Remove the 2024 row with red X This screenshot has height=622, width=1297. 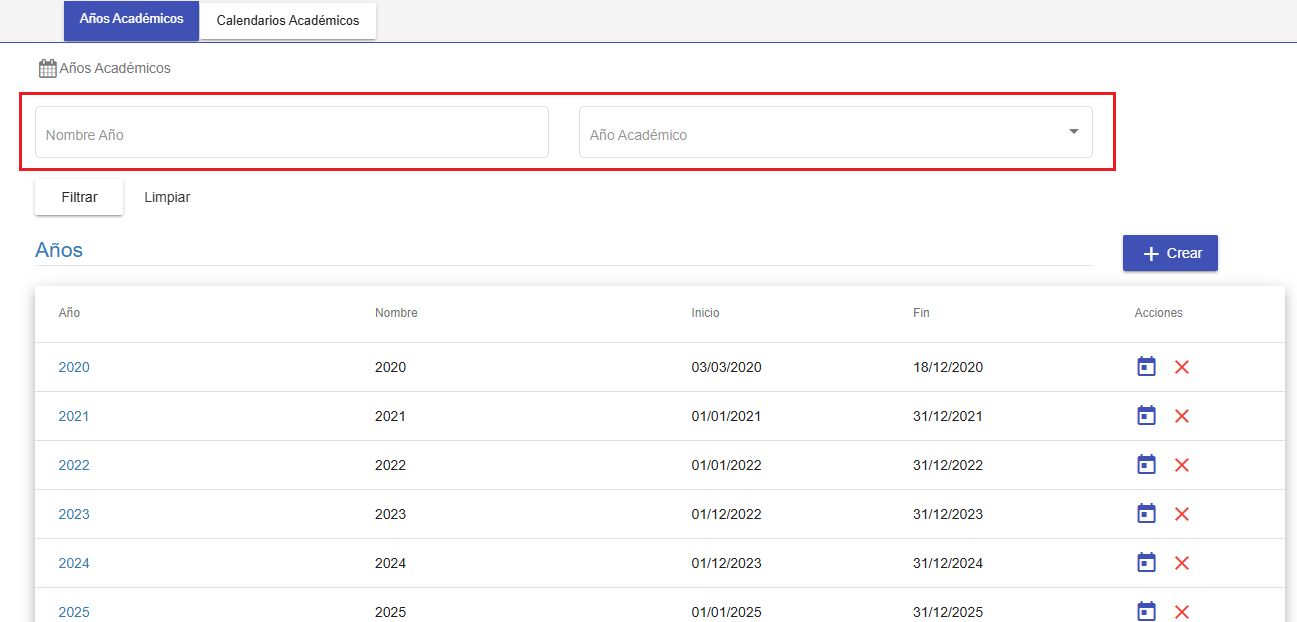point(1181,563)
